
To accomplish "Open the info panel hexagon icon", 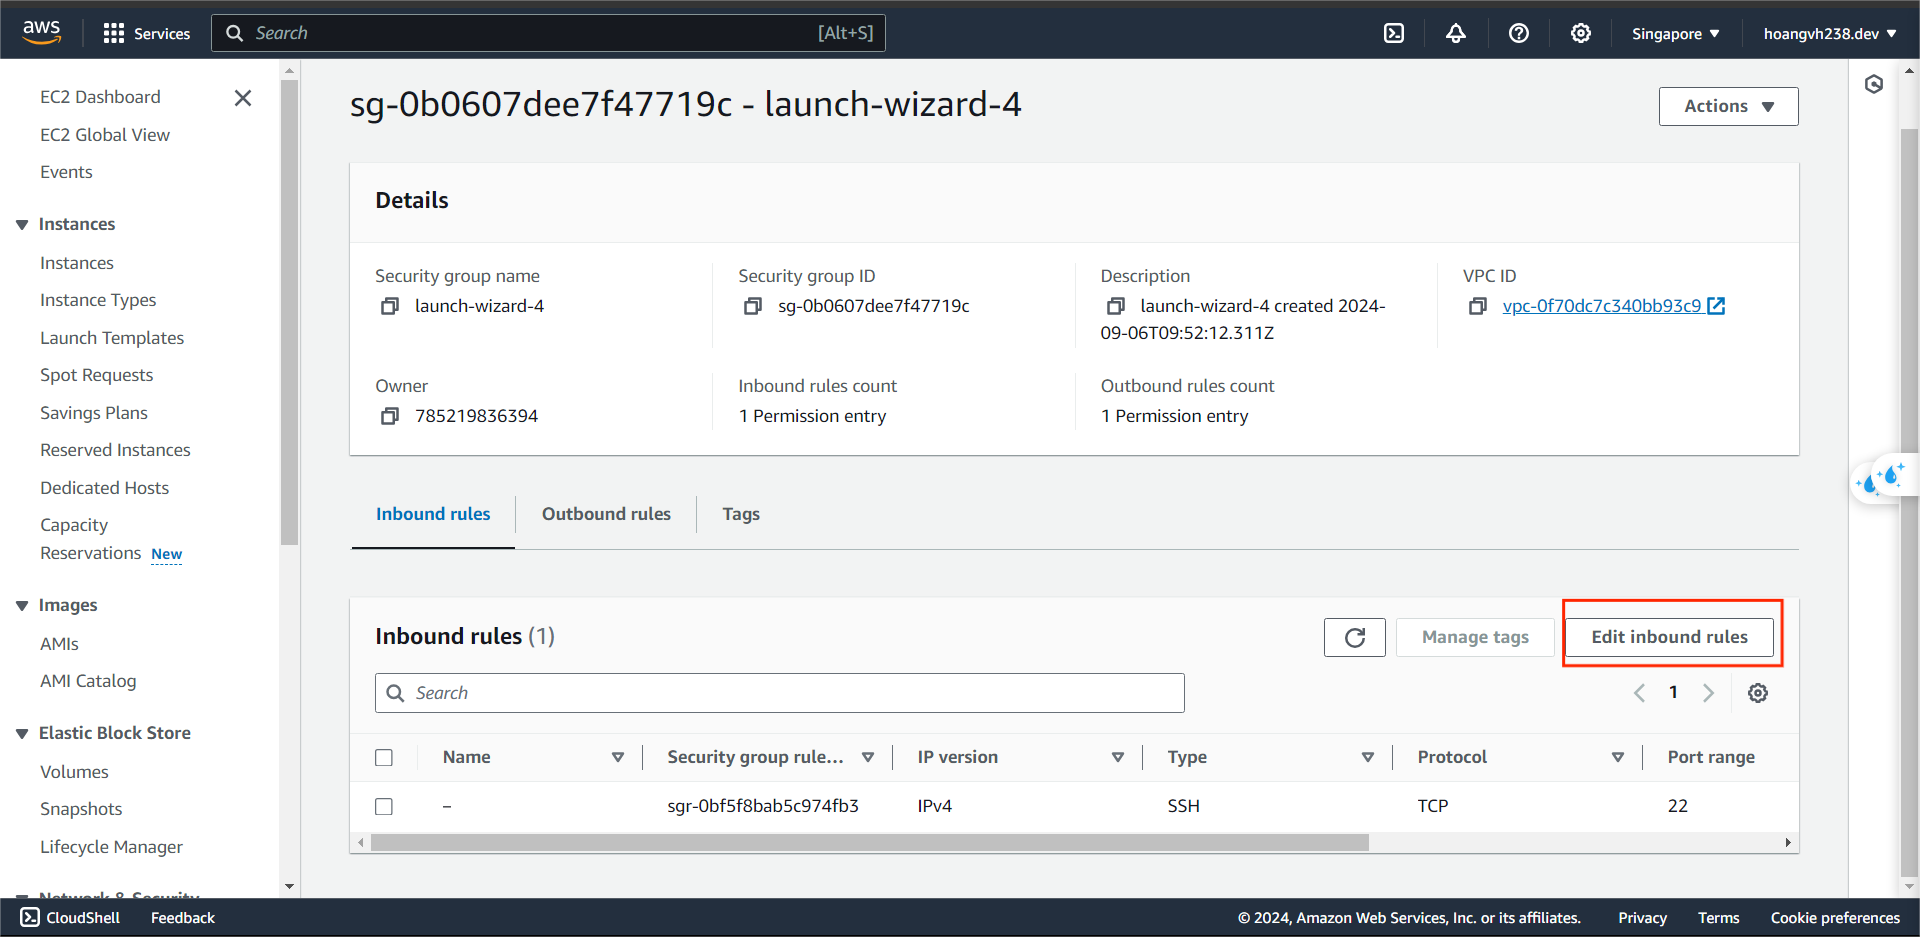I will (1874, 84).
